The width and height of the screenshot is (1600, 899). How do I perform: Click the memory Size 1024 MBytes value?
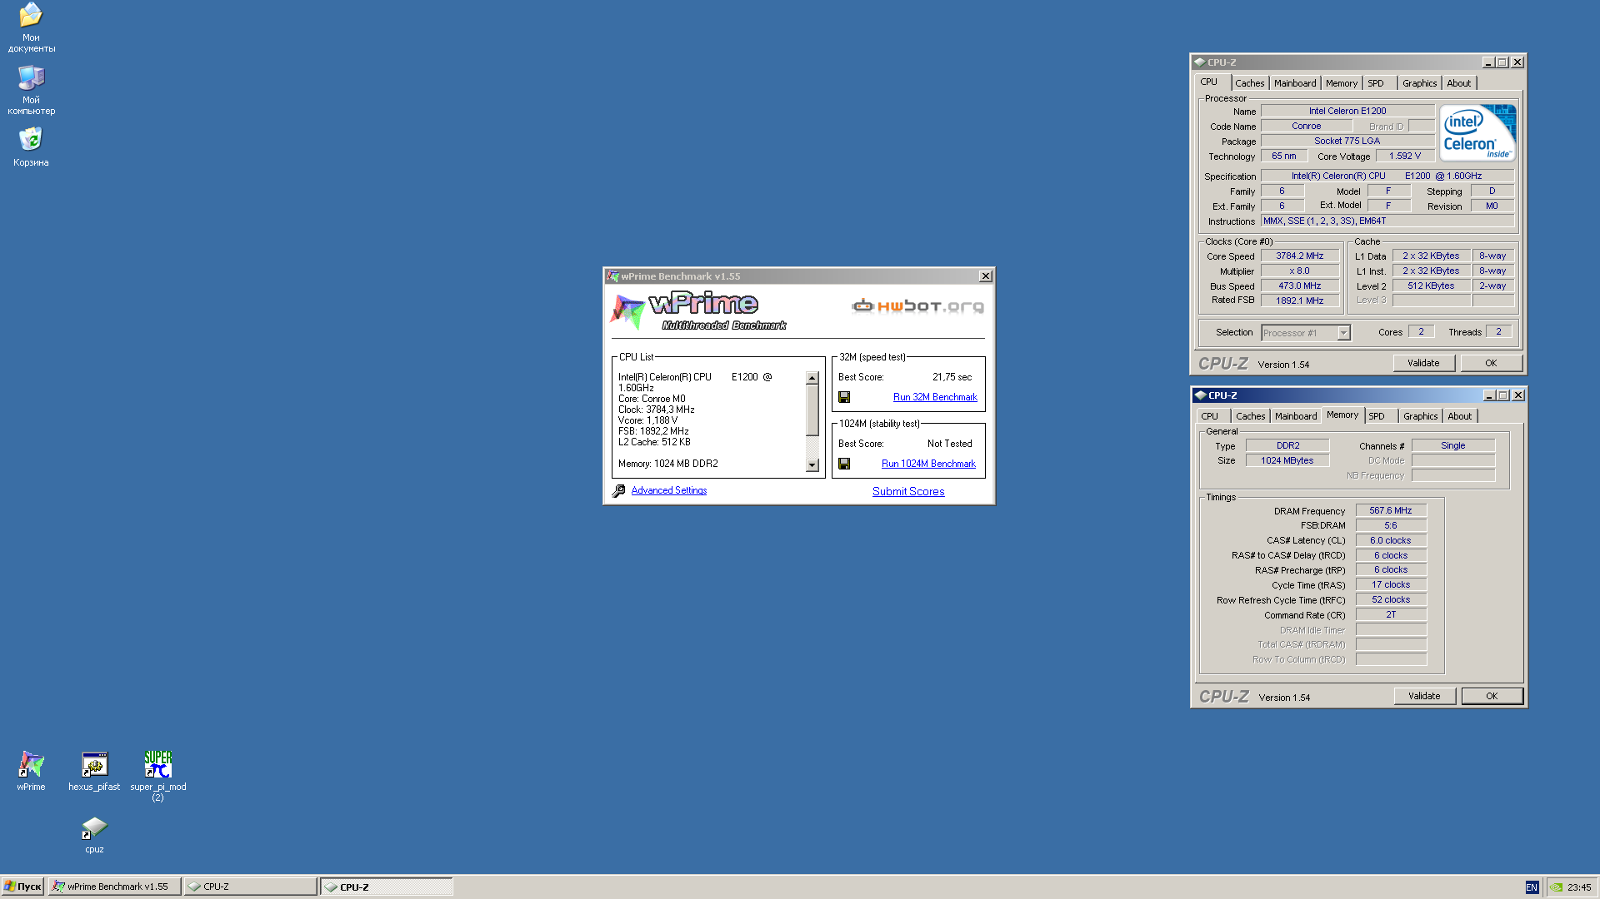[x=1287, y=461]
